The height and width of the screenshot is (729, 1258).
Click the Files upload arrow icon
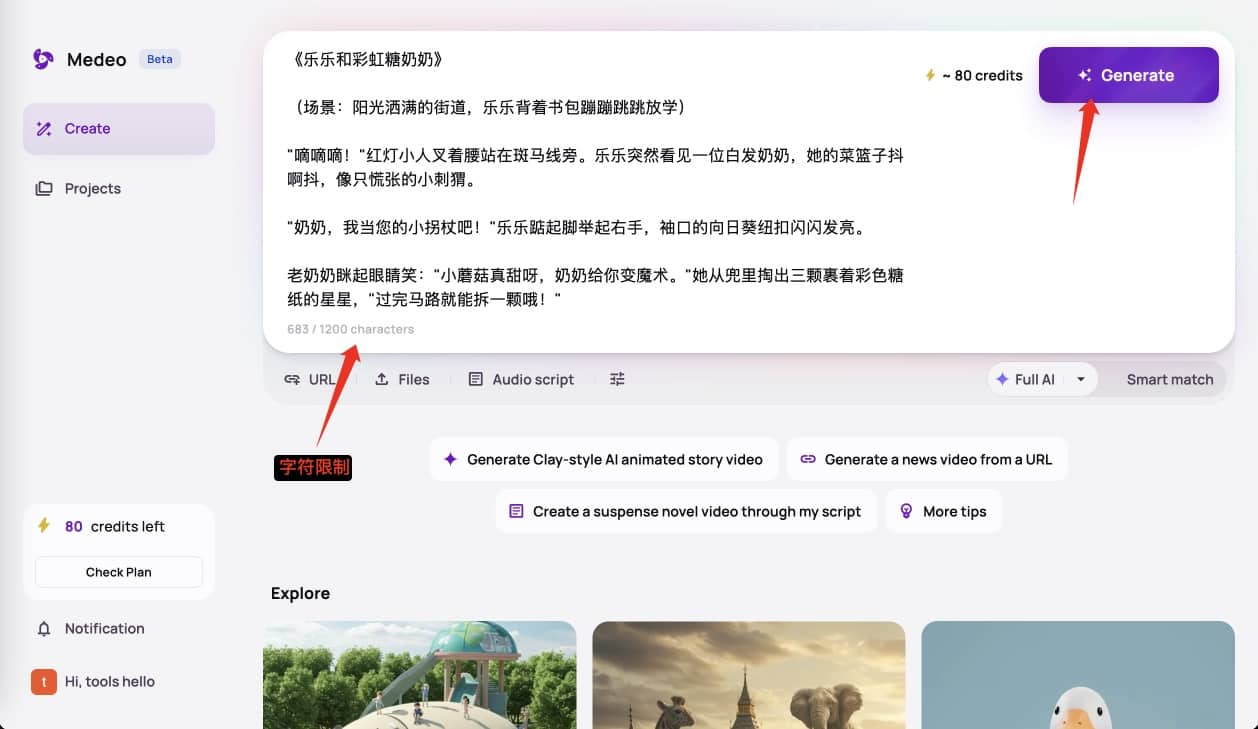pos(382,380)
